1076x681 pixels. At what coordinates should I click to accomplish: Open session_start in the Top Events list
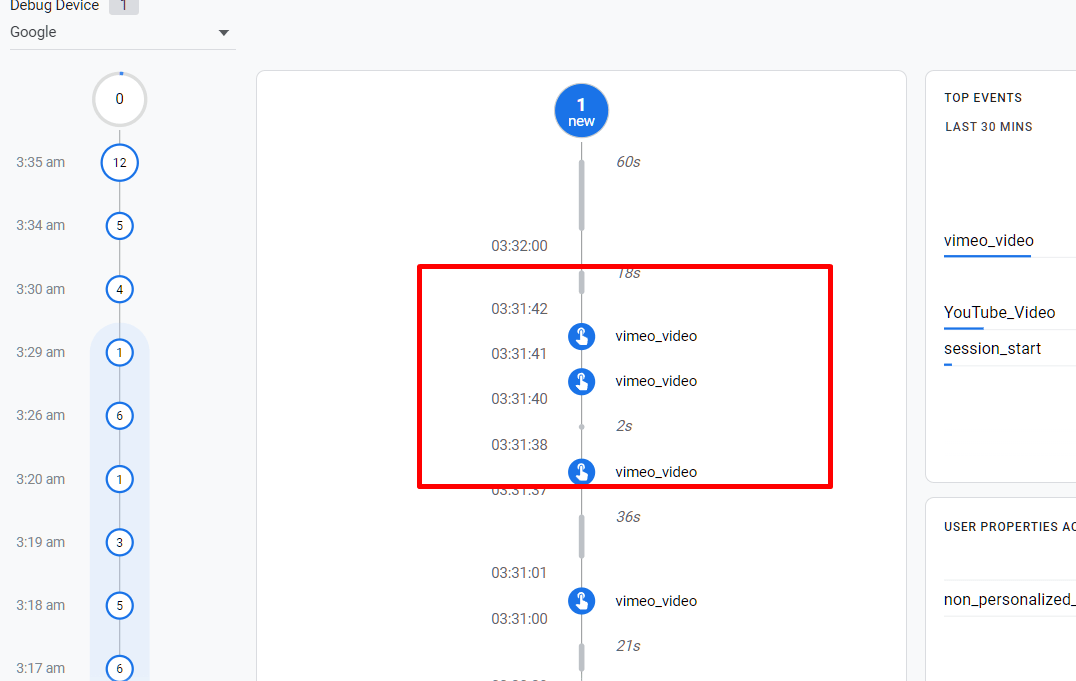pos(992,349)
